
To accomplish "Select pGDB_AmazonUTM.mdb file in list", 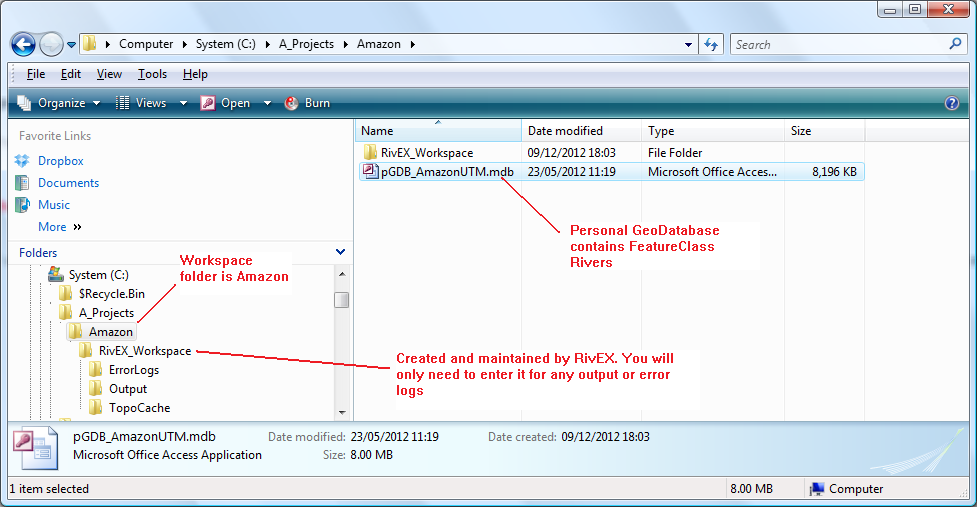I will click(x=447, y=172).
